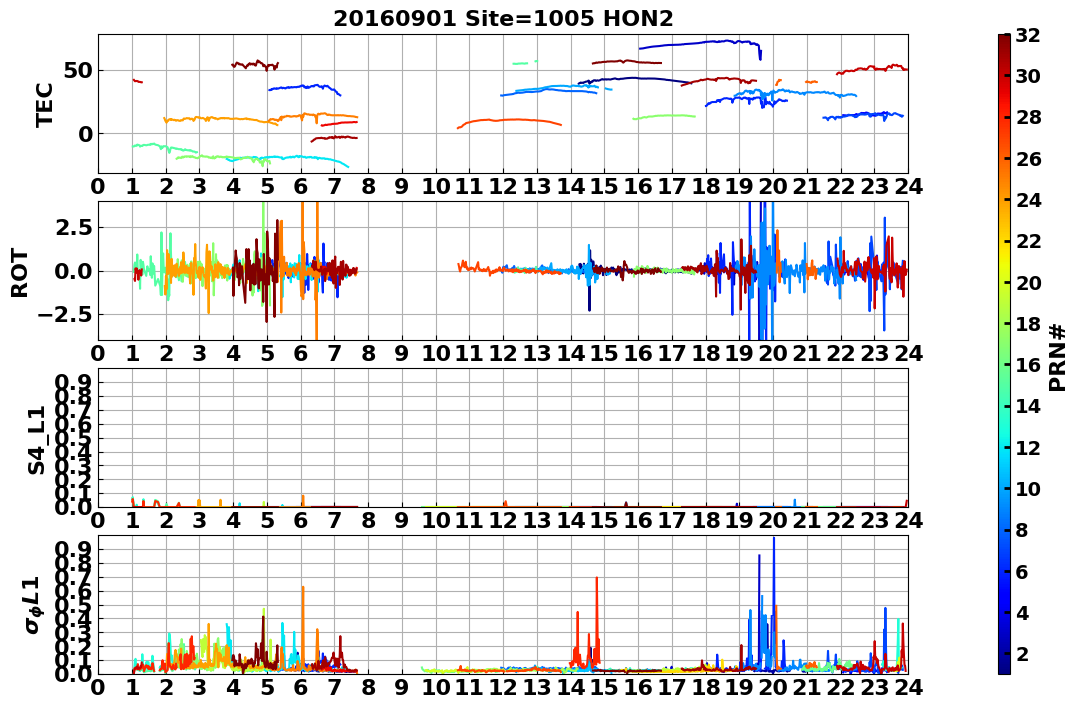Click the blue ROT downward spike near hour 14.5

589,289
